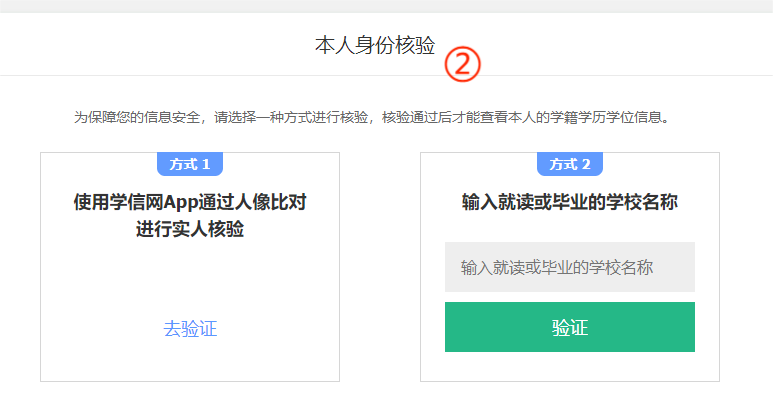Click blank space above the 去验证 link
Viewport: 773px width, 405px height.
190,280
